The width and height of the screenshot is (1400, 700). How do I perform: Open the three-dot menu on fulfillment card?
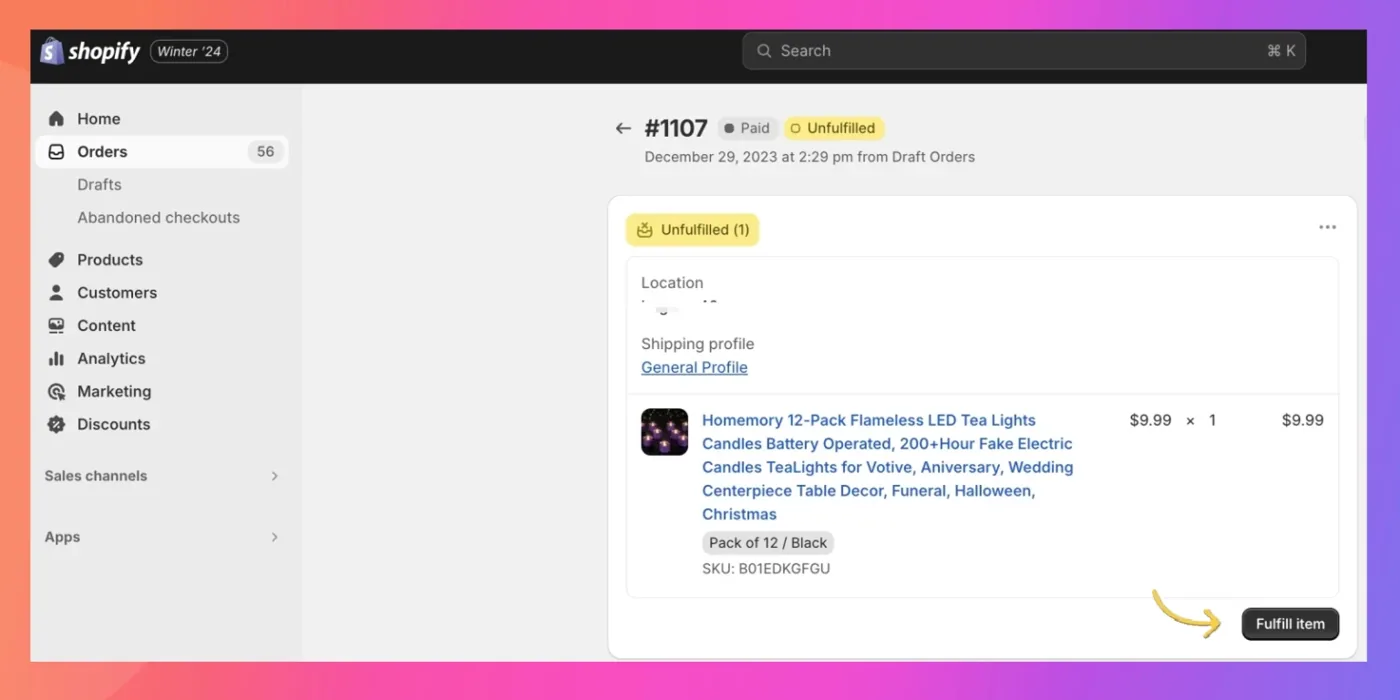point(1327,228)
